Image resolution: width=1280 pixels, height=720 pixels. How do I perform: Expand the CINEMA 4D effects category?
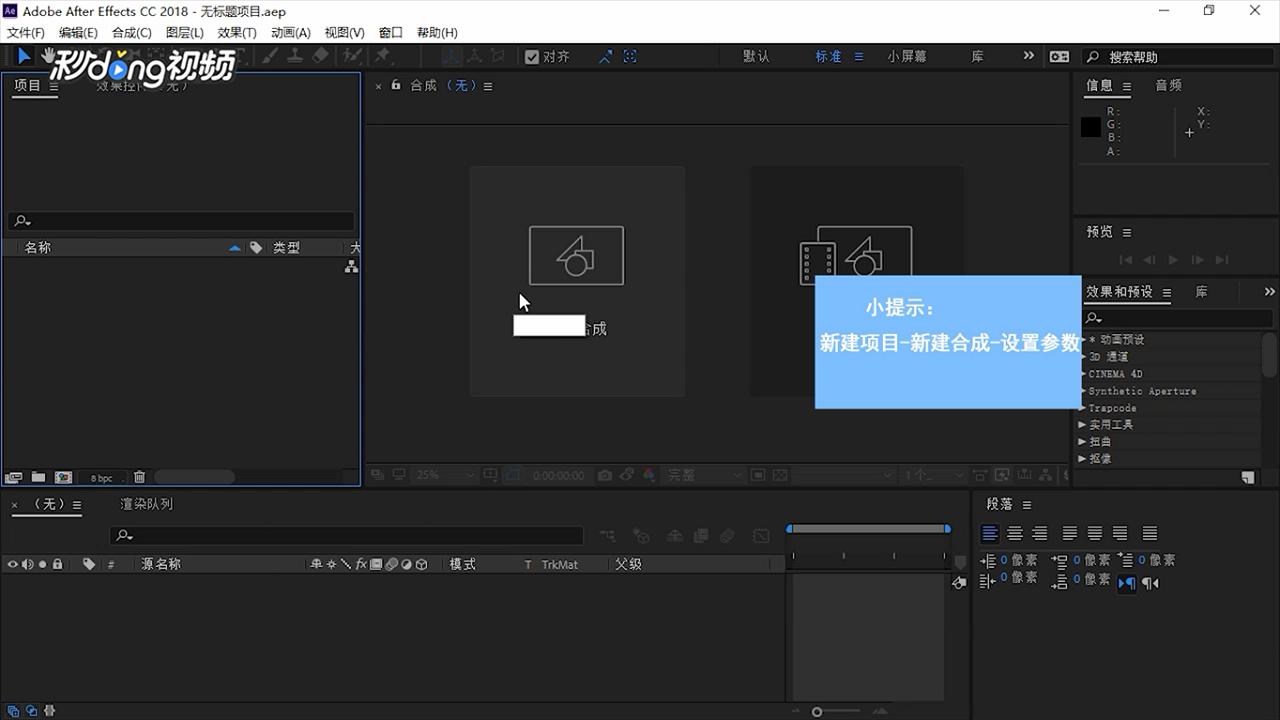click(1083, 374)
